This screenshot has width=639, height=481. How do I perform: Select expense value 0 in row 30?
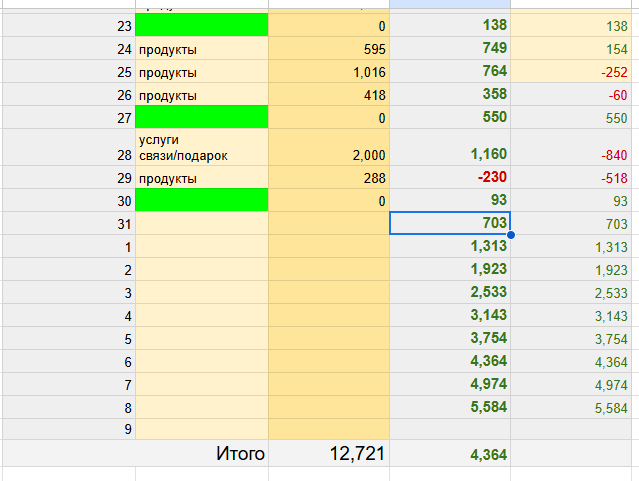328,200
